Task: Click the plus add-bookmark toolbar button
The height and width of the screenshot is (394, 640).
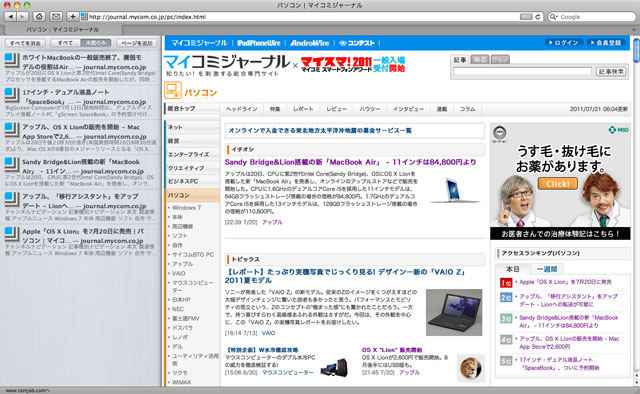Action: pos(73,17)
